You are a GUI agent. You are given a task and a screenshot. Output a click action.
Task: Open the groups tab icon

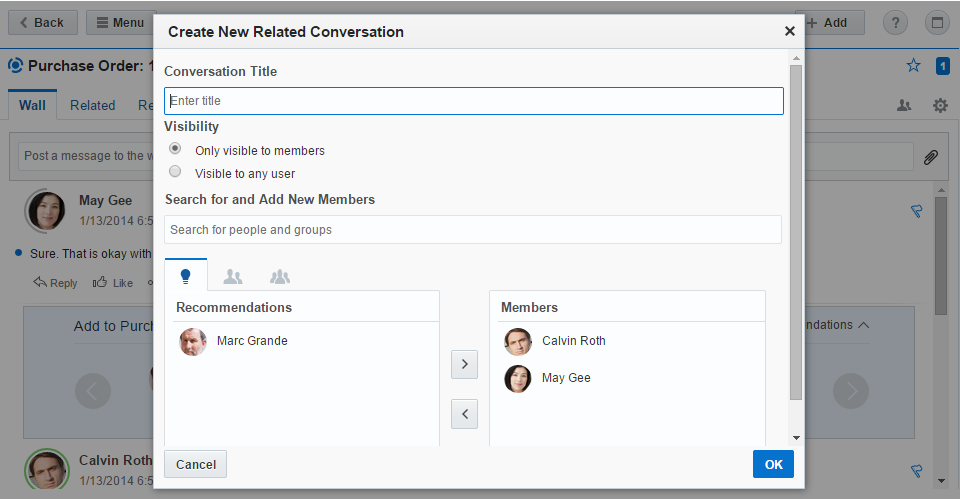click(x=280, y=277)
